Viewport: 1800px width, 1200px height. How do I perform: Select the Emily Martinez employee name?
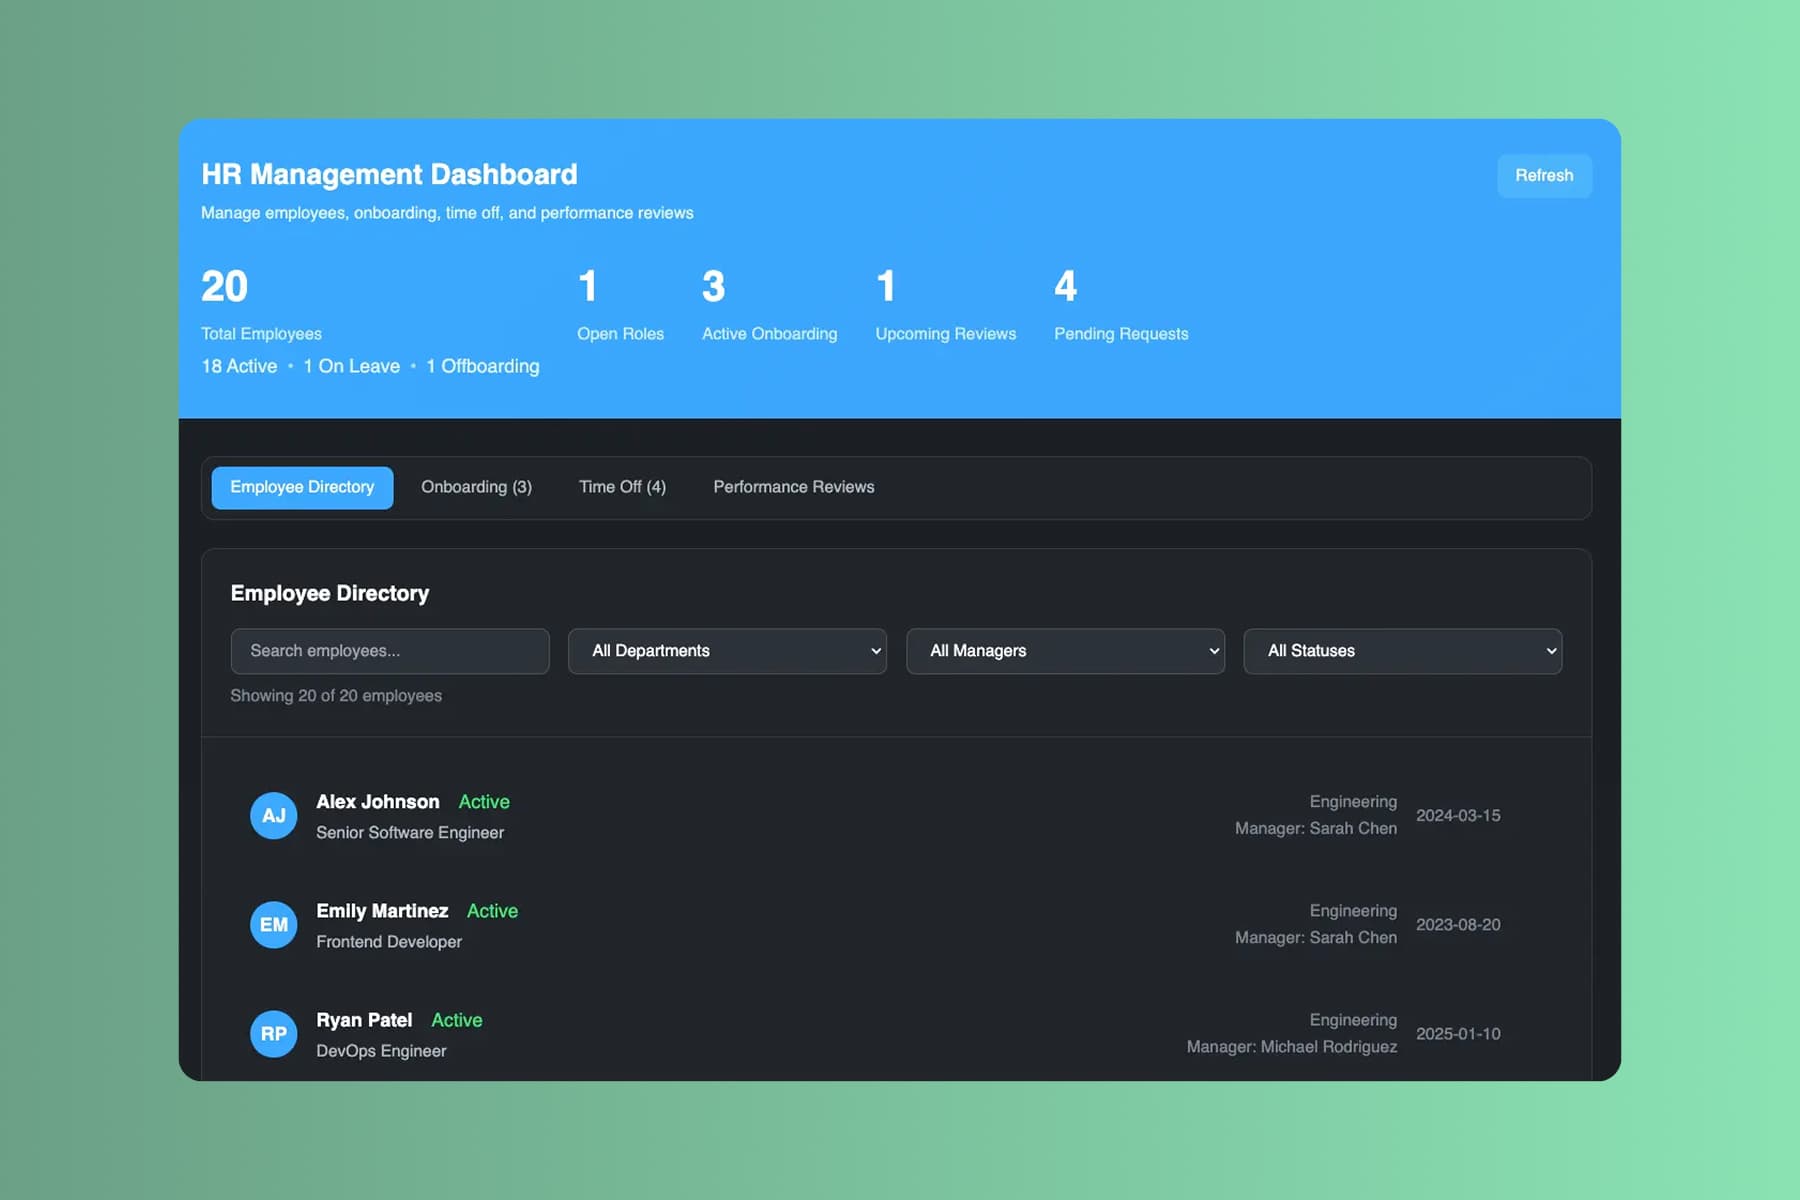coord(382,911)
